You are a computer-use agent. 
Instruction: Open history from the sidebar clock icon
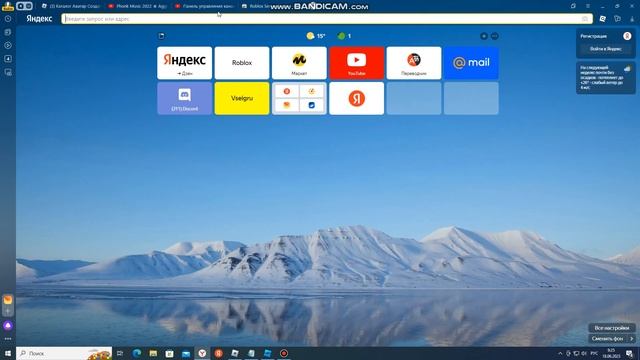point(8,19)
